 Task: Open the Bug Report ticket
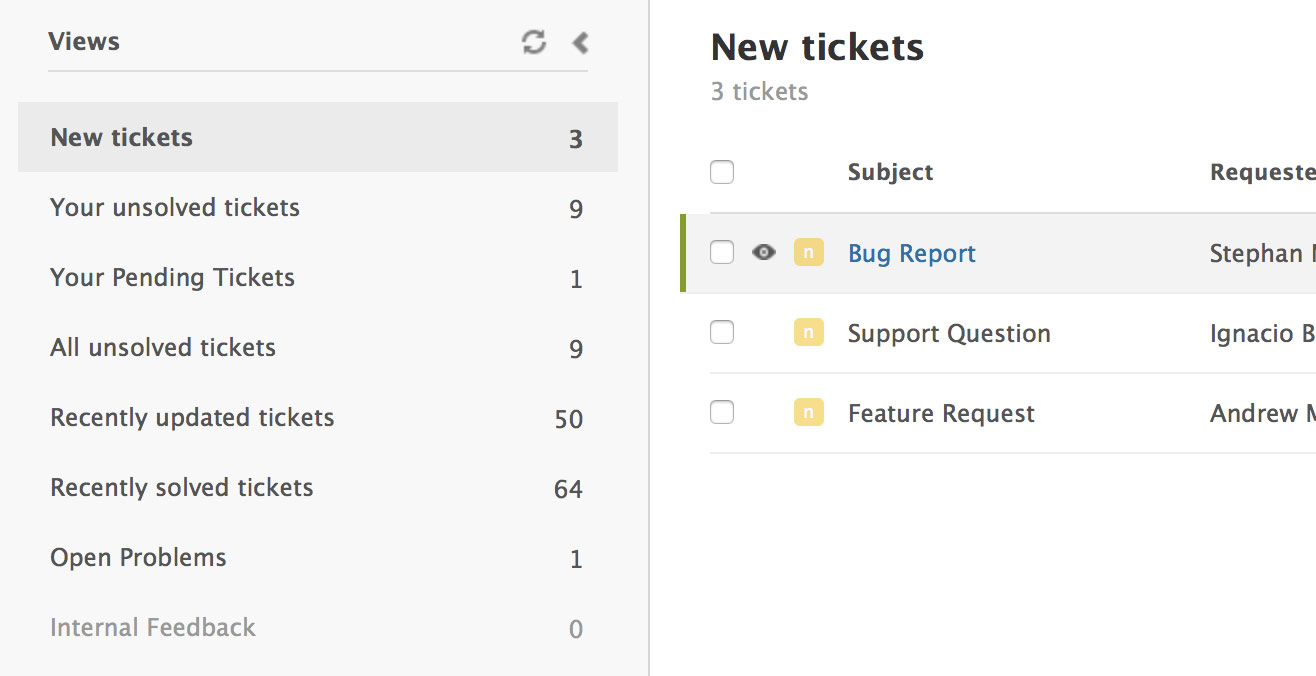coord(911,253)
